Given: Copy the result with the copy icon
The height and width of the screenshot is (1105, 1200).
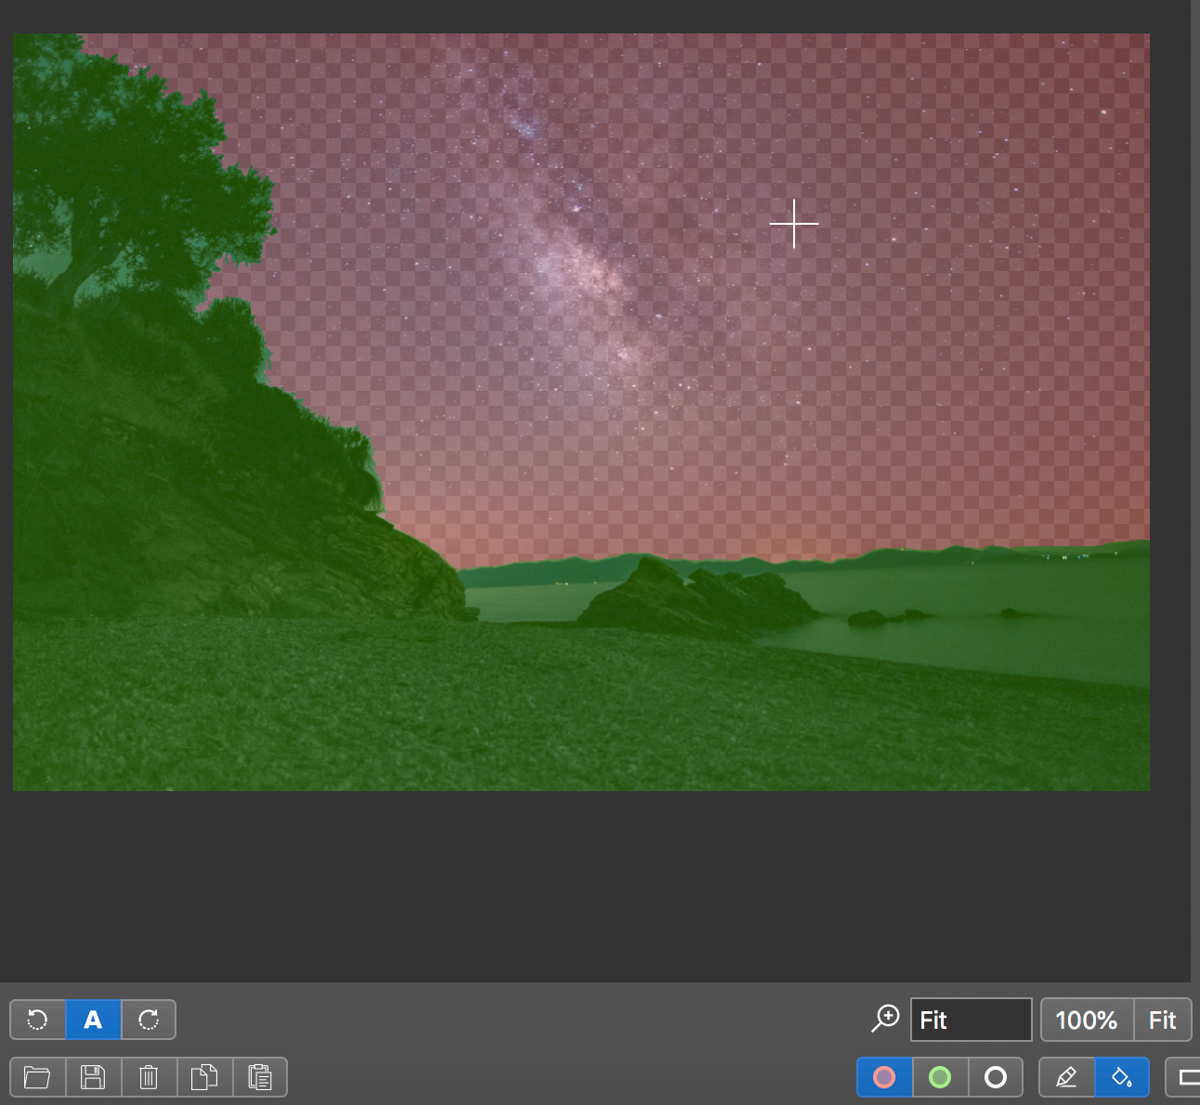Looking at the screenshot, I should tap(204, 1077).
